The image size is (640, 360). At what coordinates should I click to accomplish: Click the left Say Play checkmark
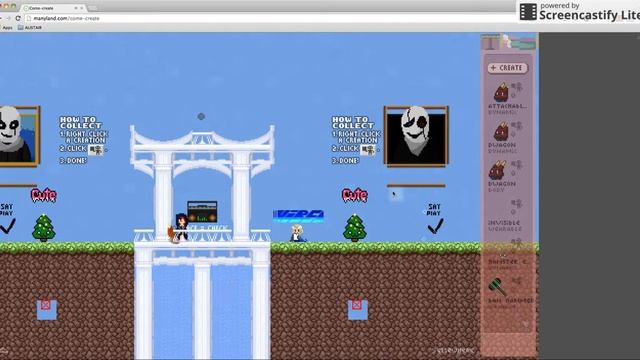coord(7,226)
